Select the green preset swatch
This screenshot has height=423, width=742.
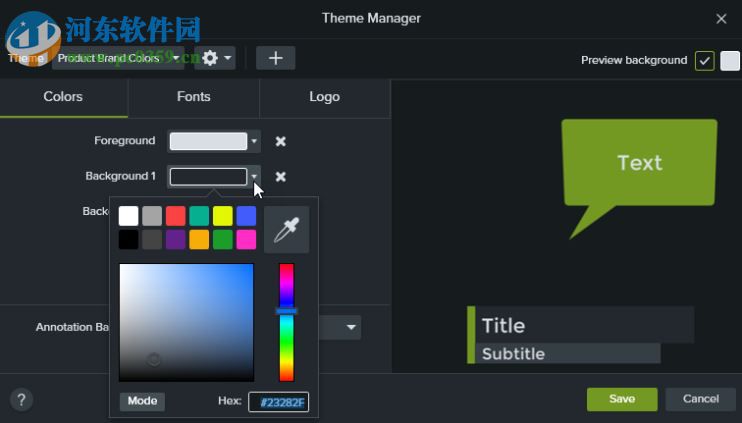point(223,239)
